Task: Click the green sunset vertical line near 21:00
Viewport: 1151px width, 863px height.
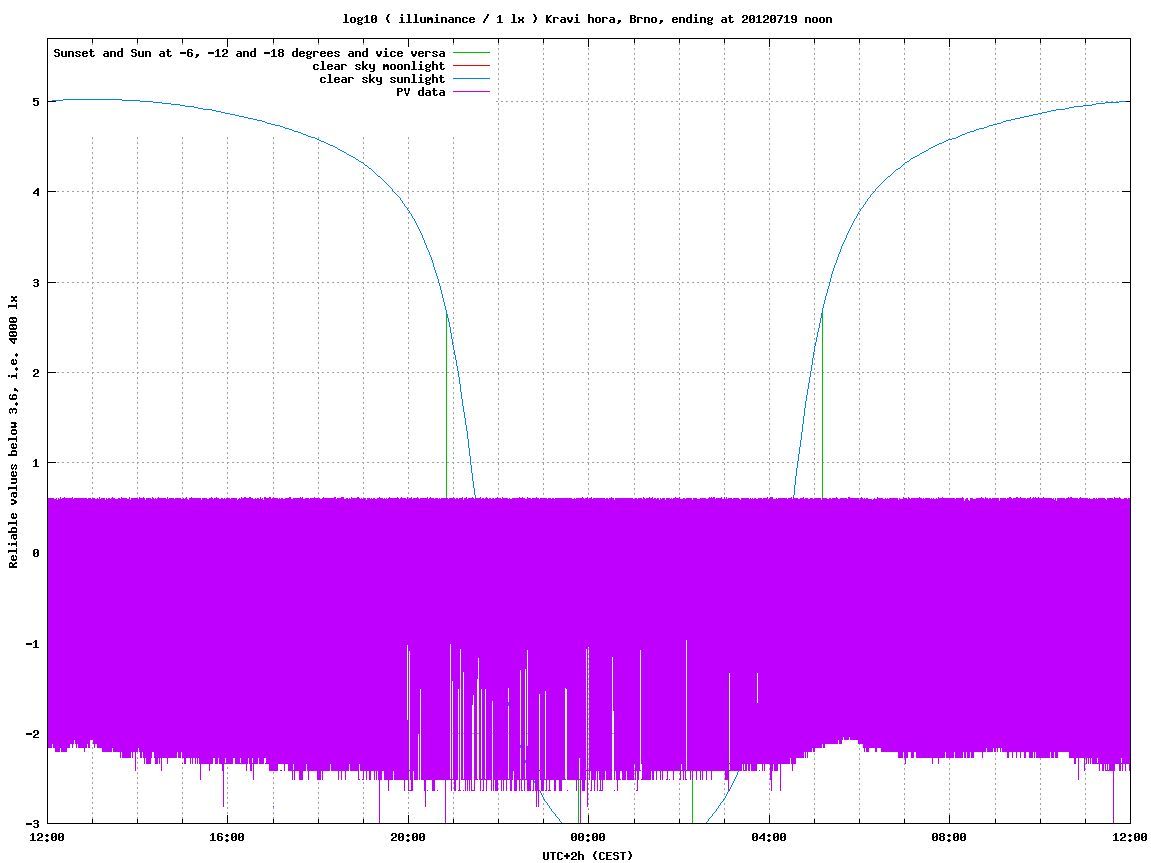Action: point(446,407)
